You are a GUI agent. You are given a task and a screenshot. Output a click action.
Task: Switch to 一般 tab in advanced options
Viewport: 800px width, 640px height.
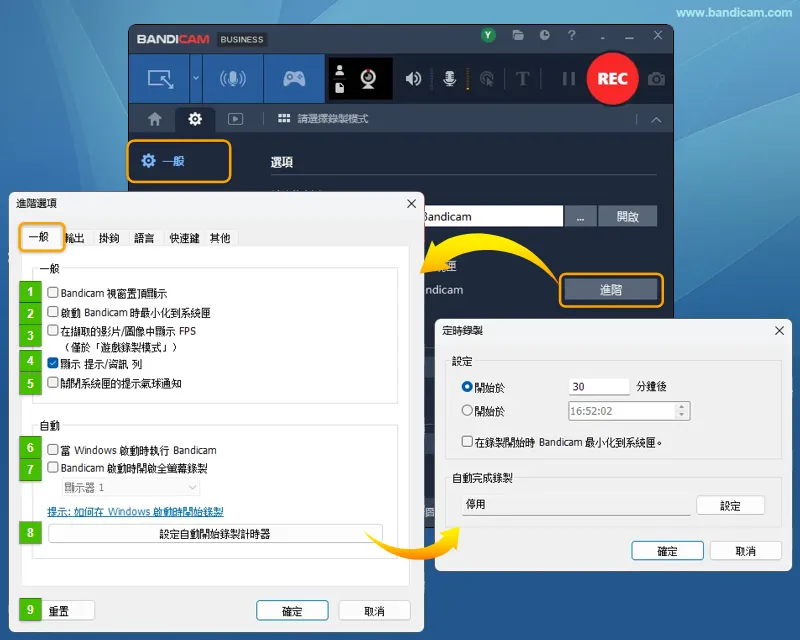[39, 237]
